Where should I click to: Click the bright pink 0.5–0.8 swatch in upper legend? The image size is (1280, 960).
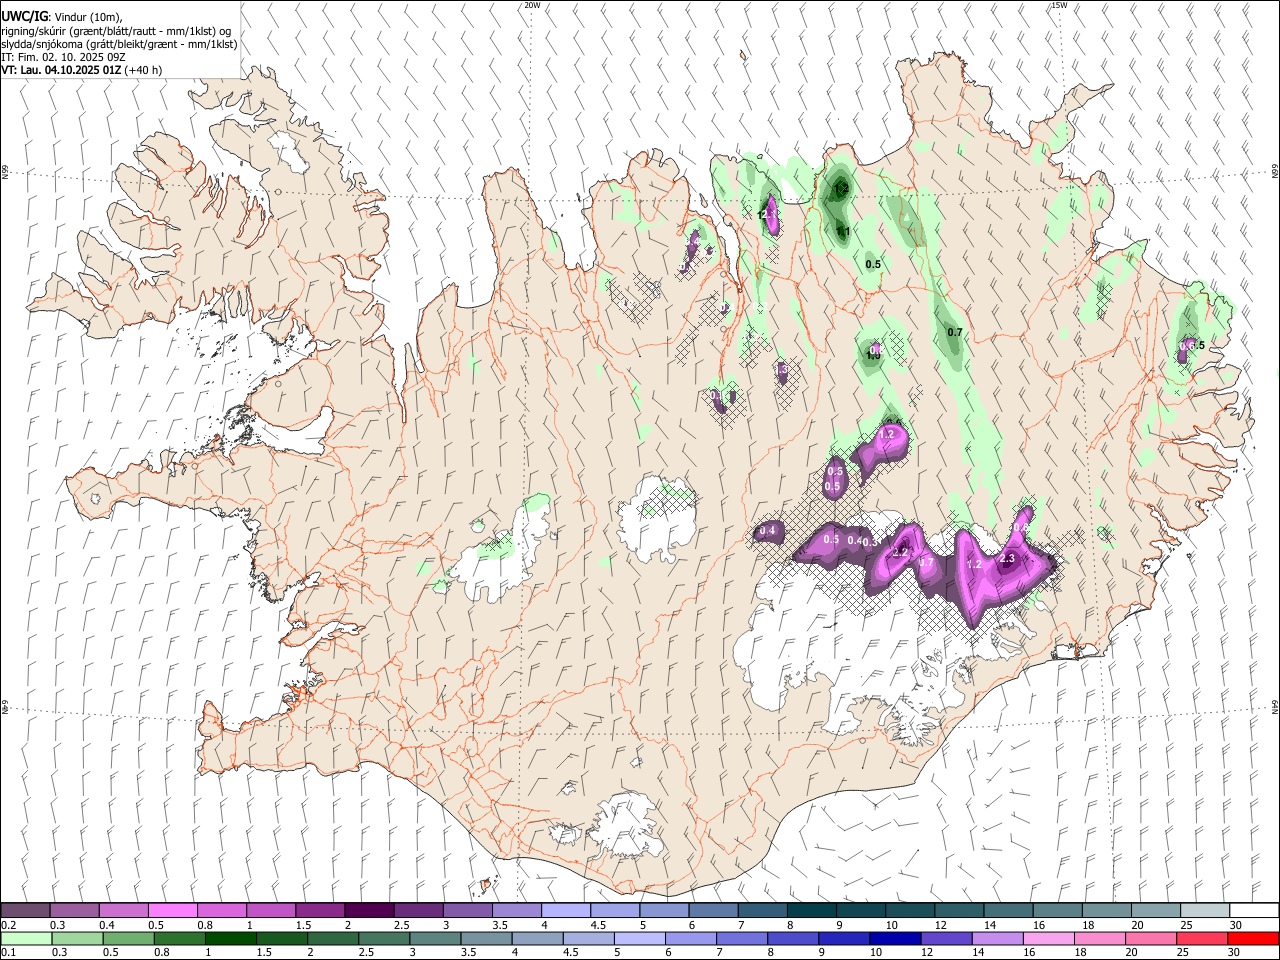coord(172,911)
